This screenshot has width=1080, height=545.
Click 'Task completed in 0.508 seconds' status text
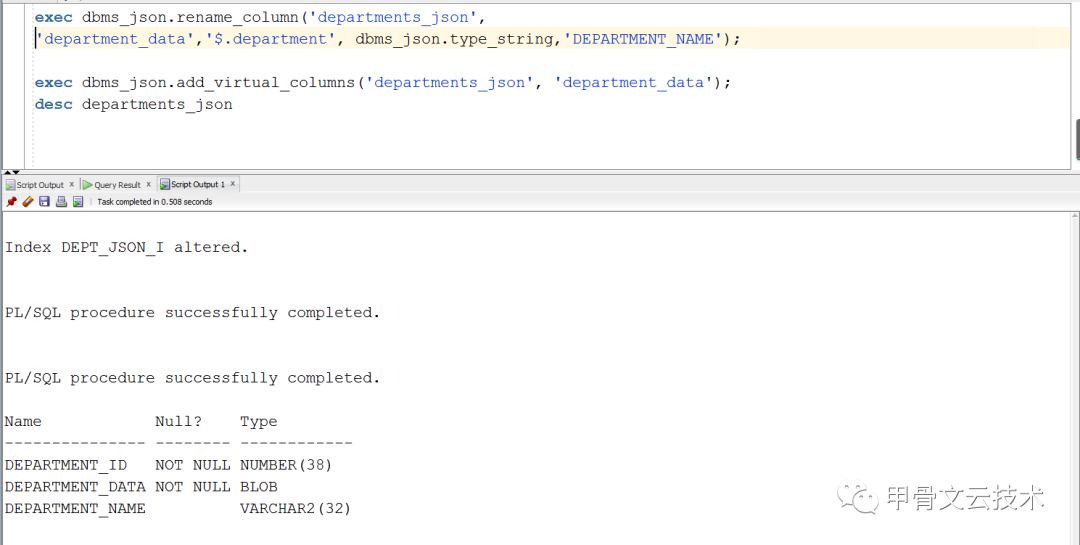coord(155,202)
